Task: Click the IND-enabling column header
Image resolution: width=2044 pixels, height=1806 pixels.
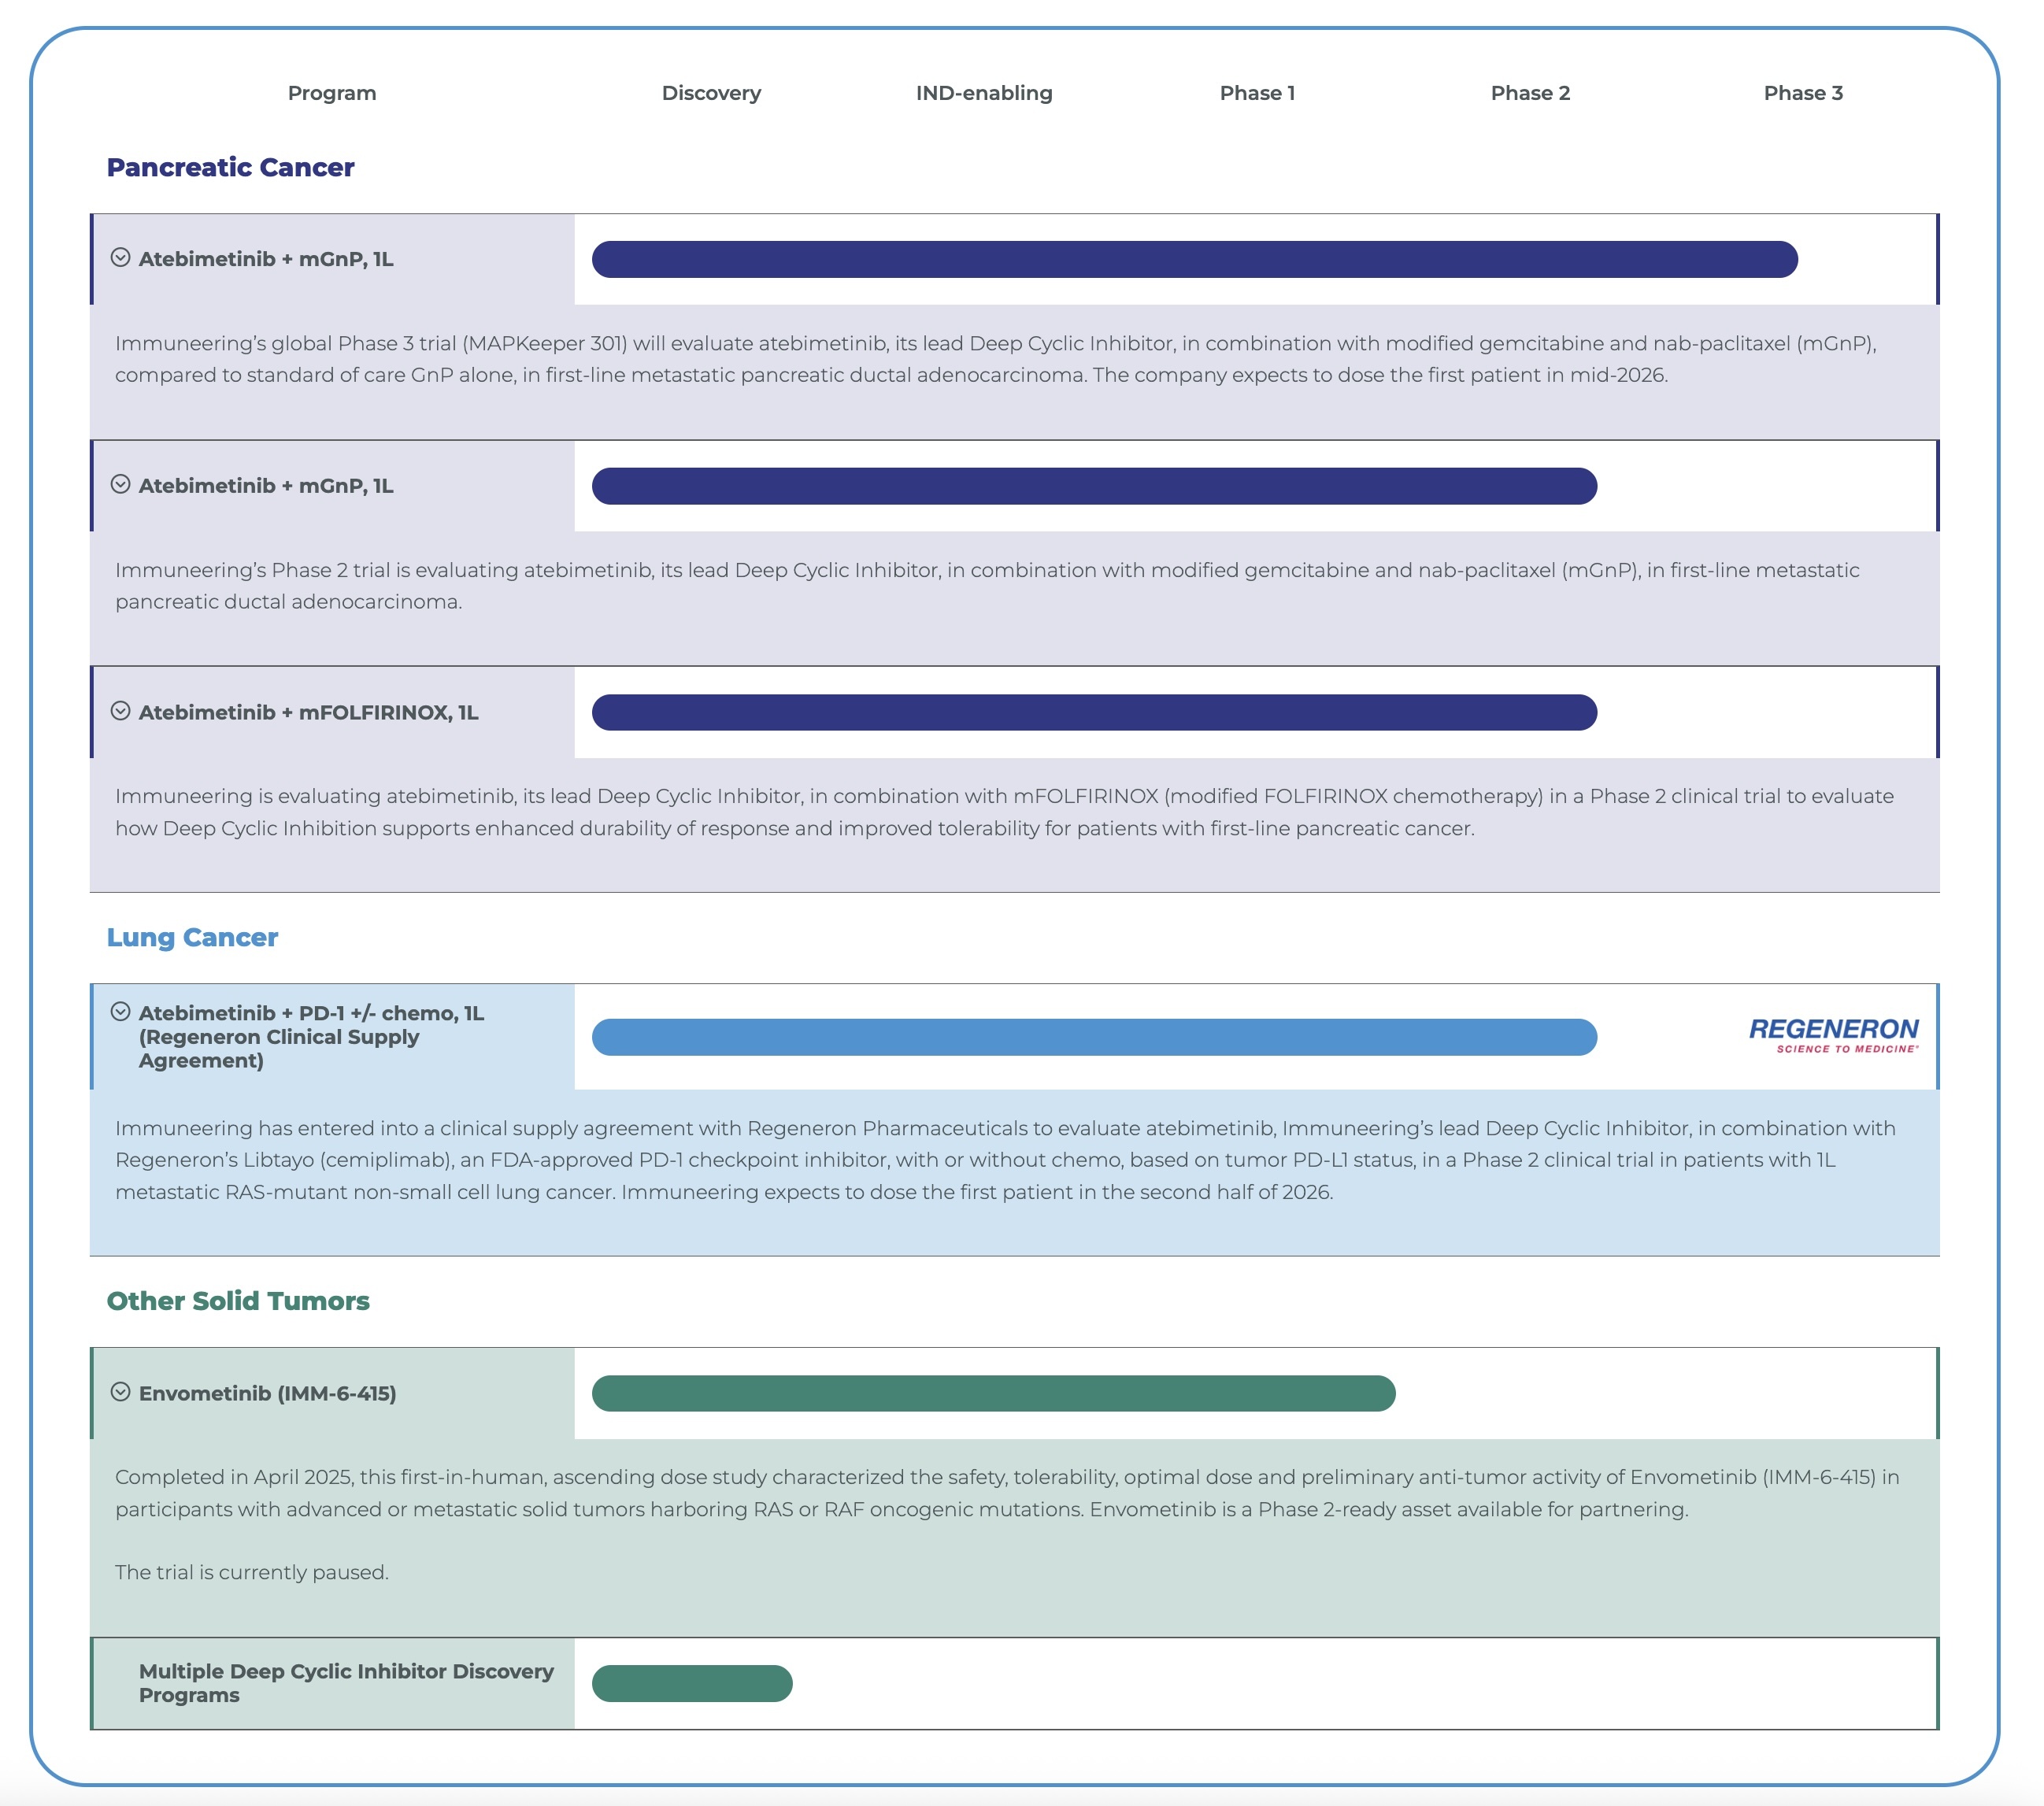Action: [x=984, y=93]
